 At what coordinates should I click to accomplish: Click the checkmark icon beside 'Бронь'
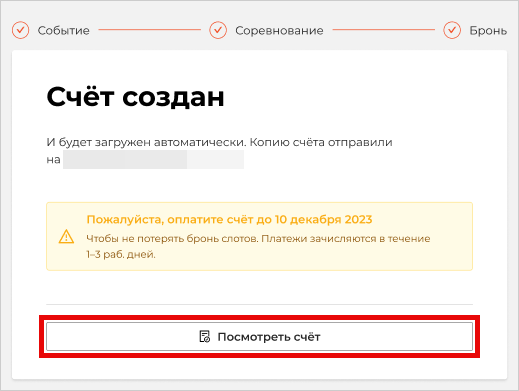(452, 30)
